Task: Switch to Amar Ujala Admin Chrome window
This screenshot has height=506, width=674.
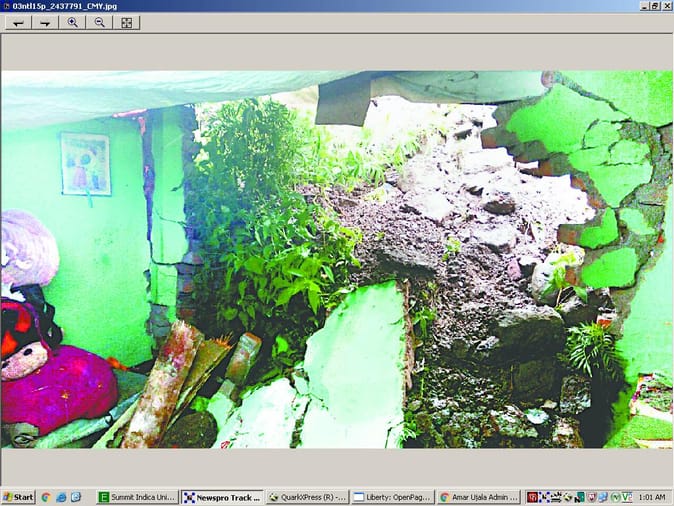Action: 477,497
